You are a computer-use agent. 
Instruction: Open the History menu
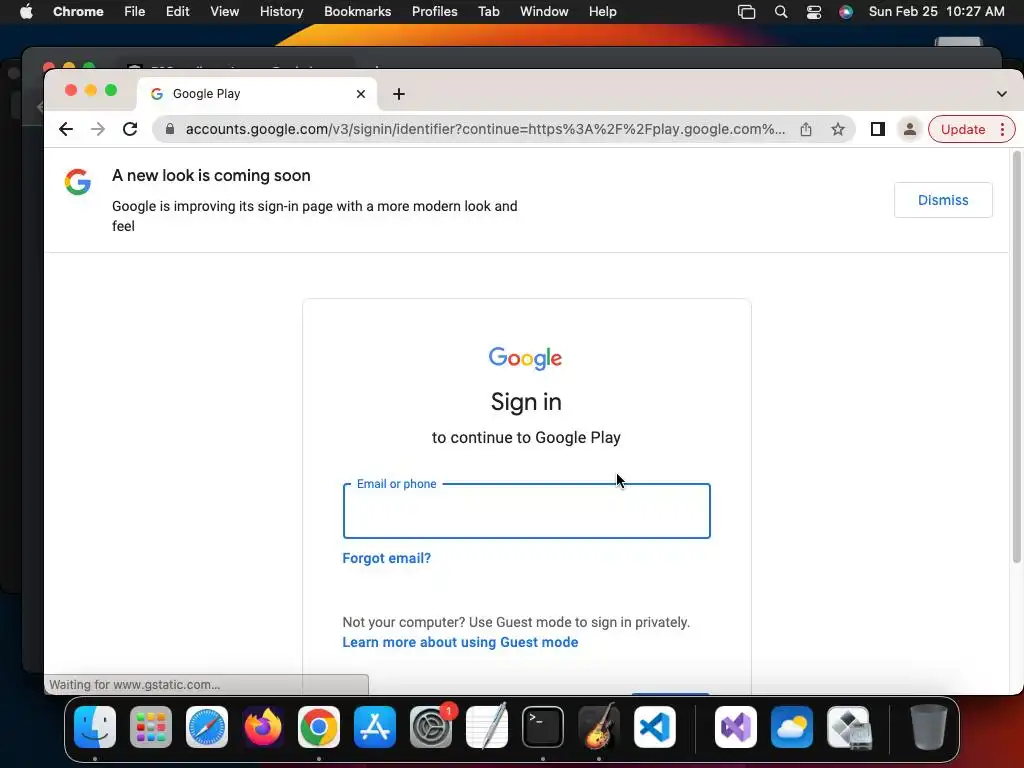[281, 12]
